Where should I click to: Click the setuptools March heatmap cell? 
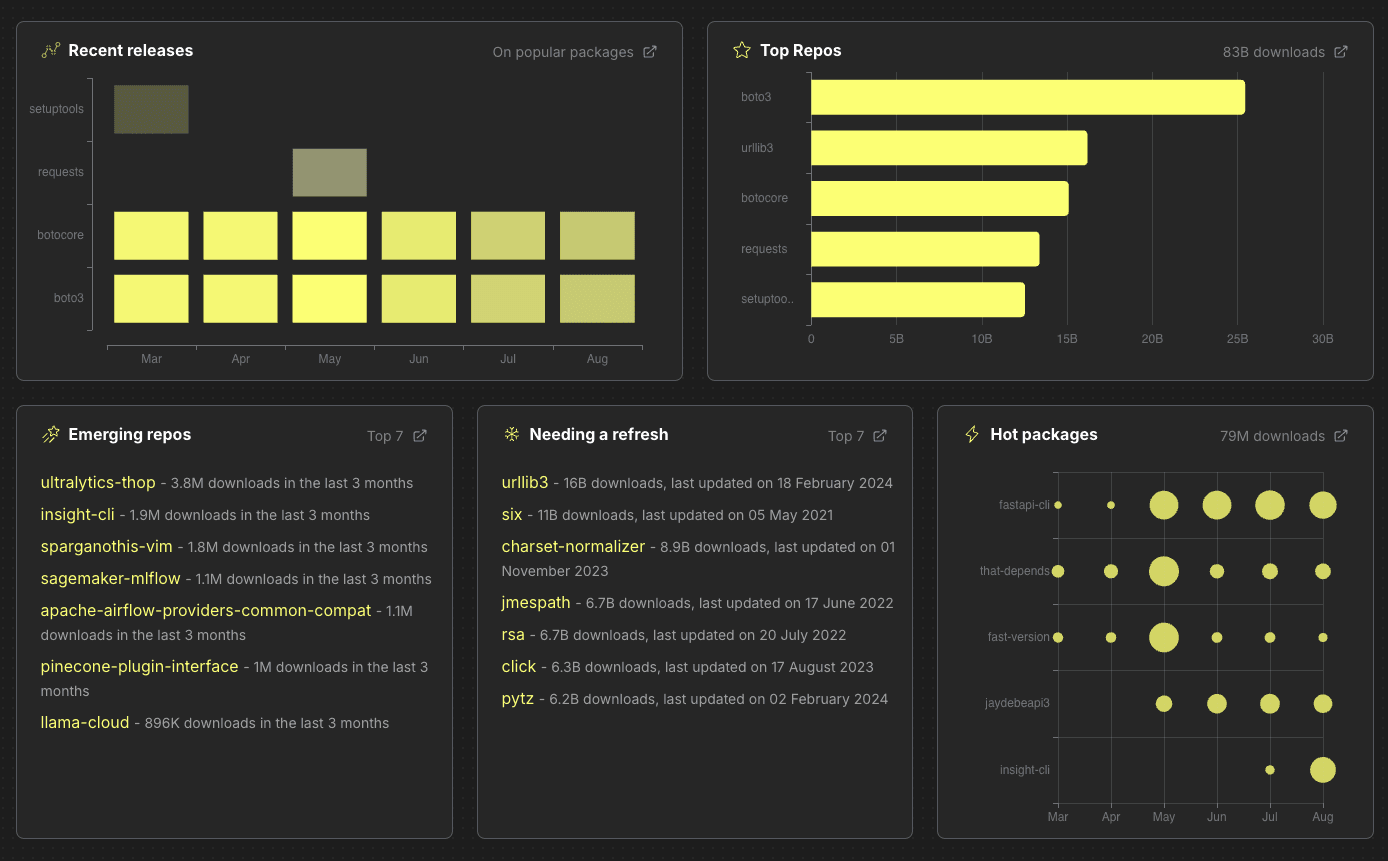[151, 109]
